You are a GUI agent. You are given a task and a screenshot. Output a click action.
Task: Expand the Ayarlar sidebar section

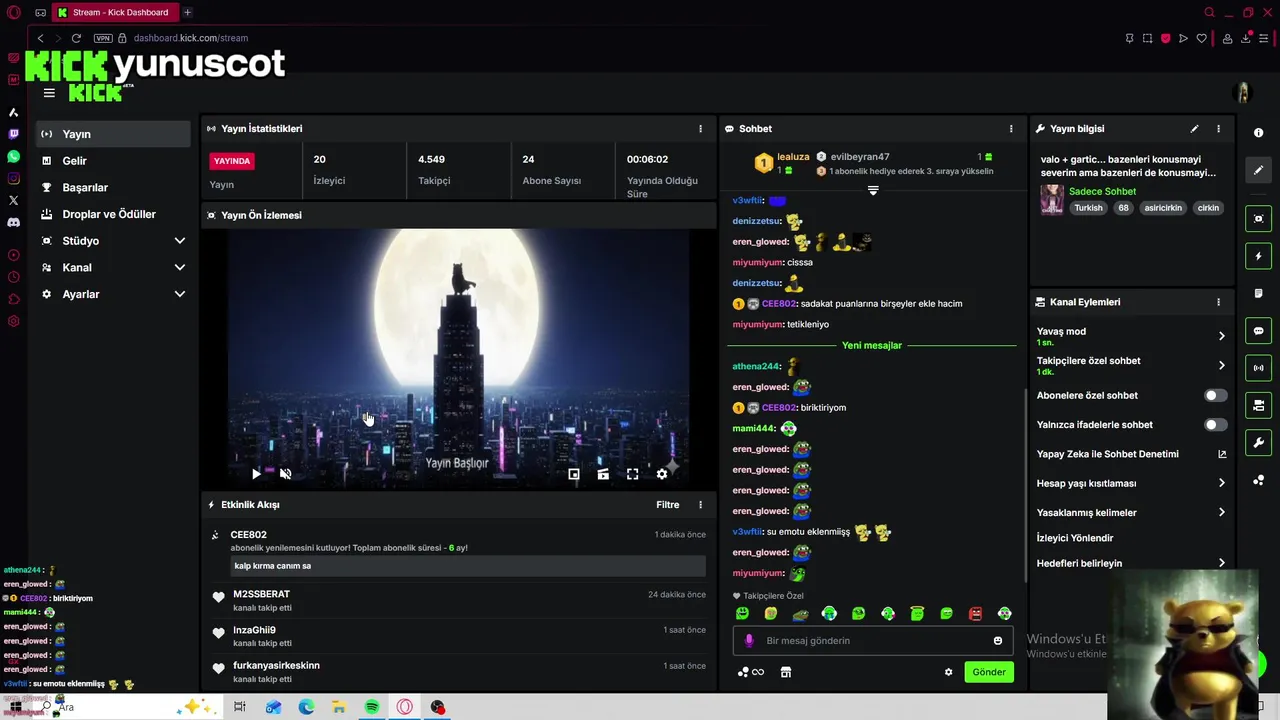tap(180, 294)
